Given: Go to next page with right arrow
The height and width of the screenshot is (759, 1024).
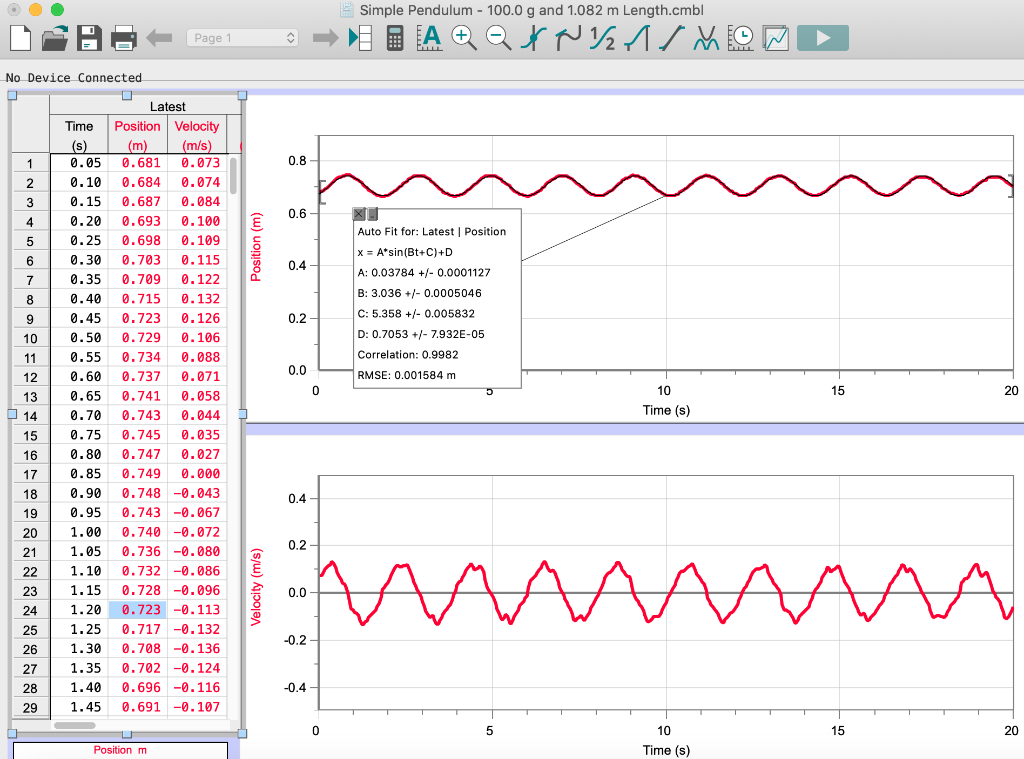Looking at the screenshot, I should 325,38.
